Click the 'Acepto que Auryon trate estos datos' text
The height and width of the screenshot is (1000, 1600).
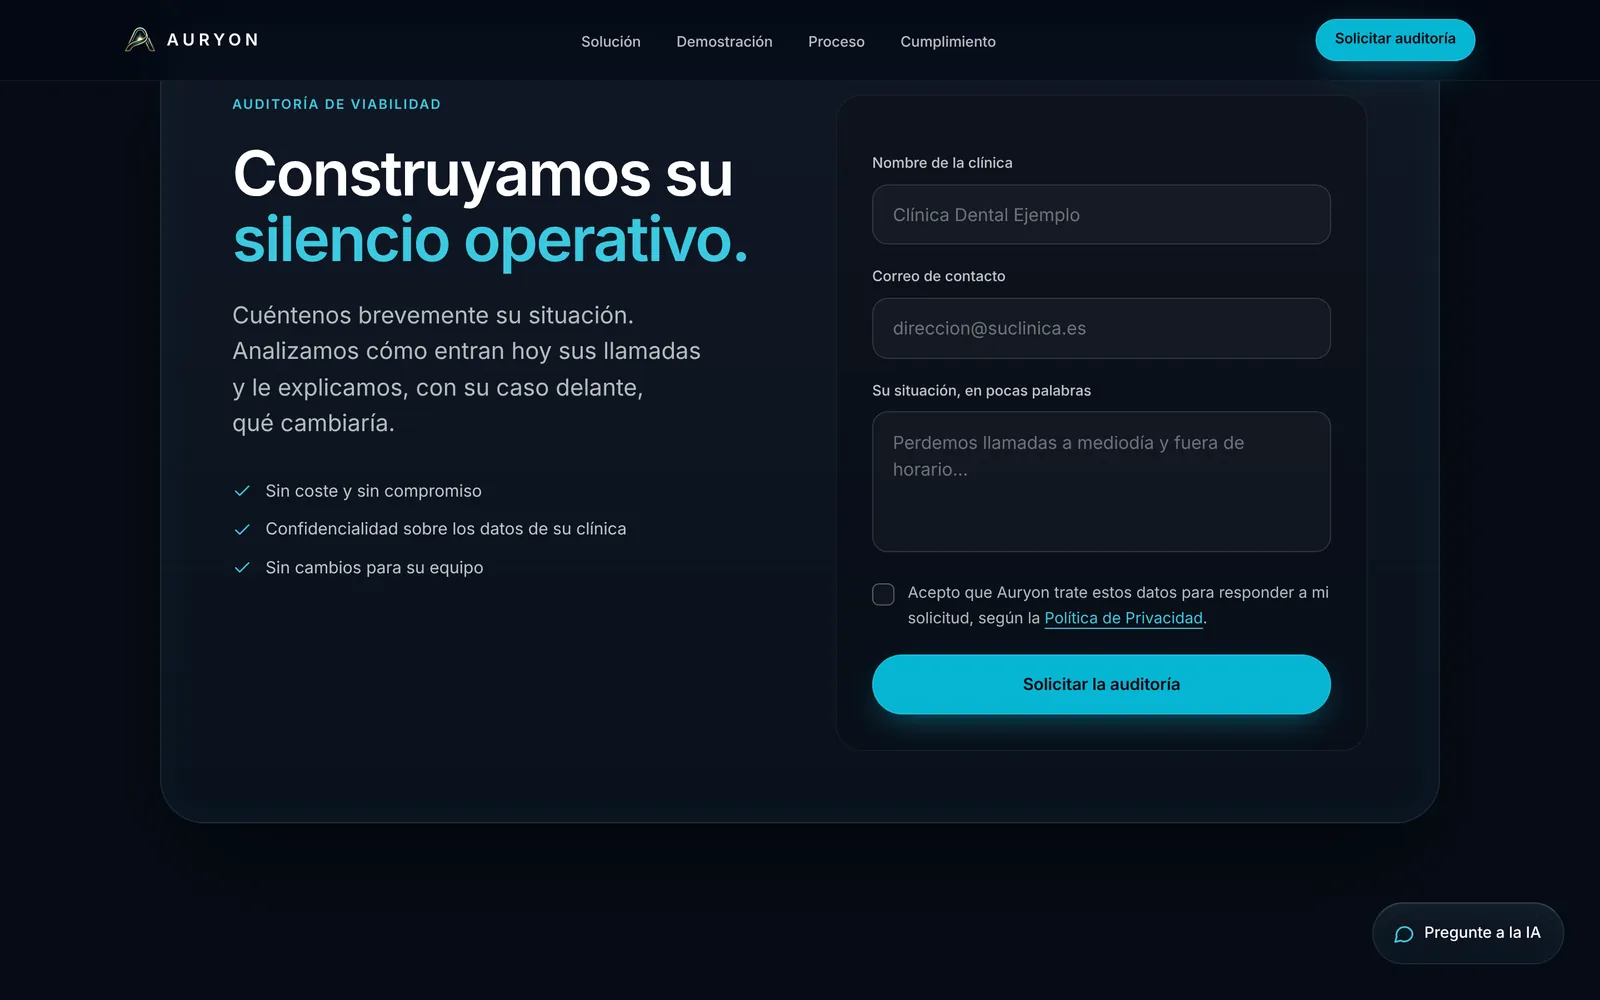point(1118,605)
